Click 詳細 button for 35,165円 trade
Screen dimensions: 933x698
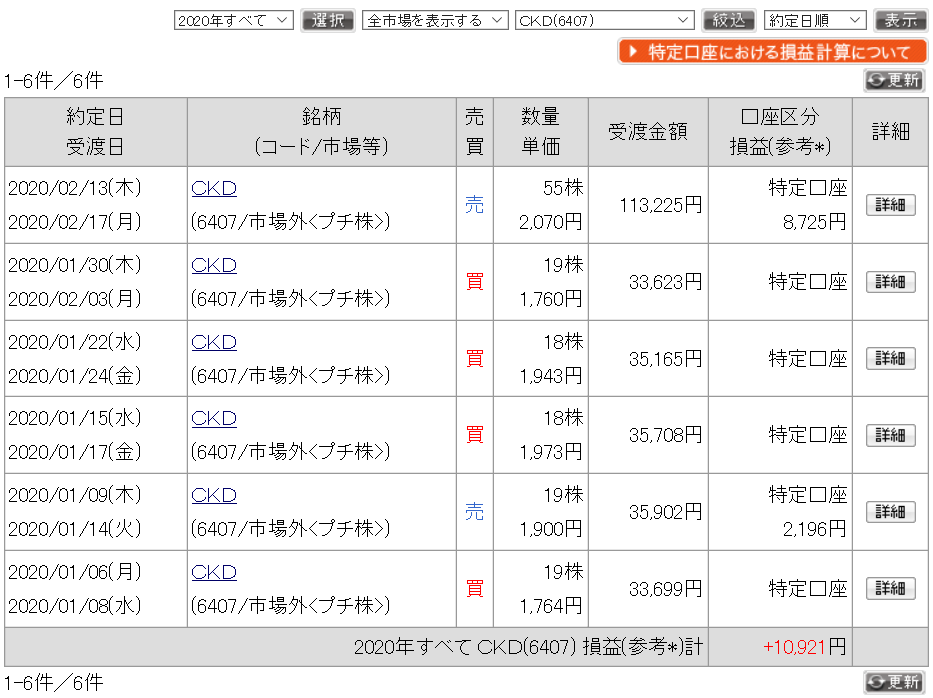(x=890, y=358)
